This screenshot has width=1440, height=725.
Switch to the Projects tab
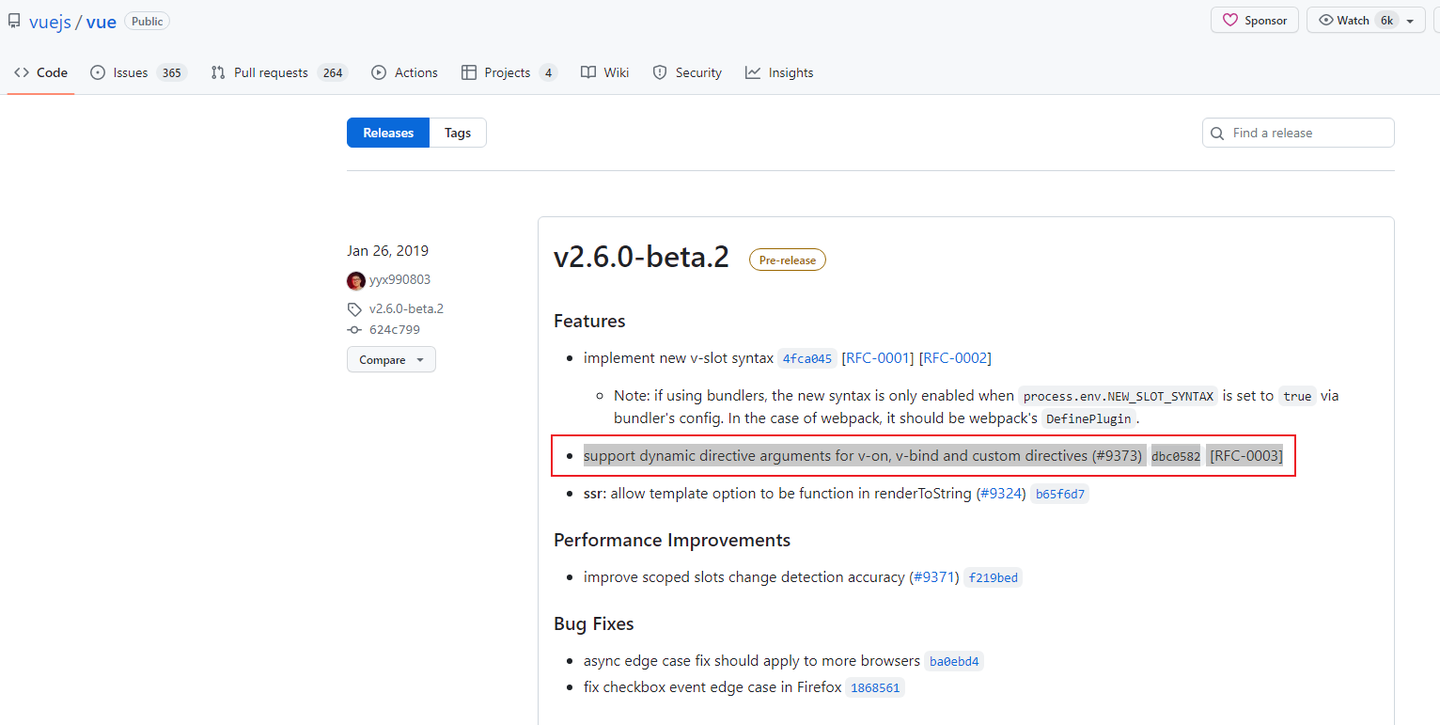[x=508, y=73]
